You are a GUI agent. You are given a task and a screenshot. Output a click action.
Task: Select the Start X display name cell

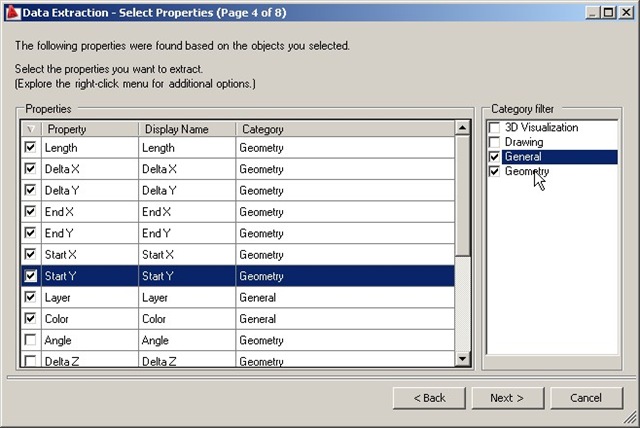[x=187, y=255]
